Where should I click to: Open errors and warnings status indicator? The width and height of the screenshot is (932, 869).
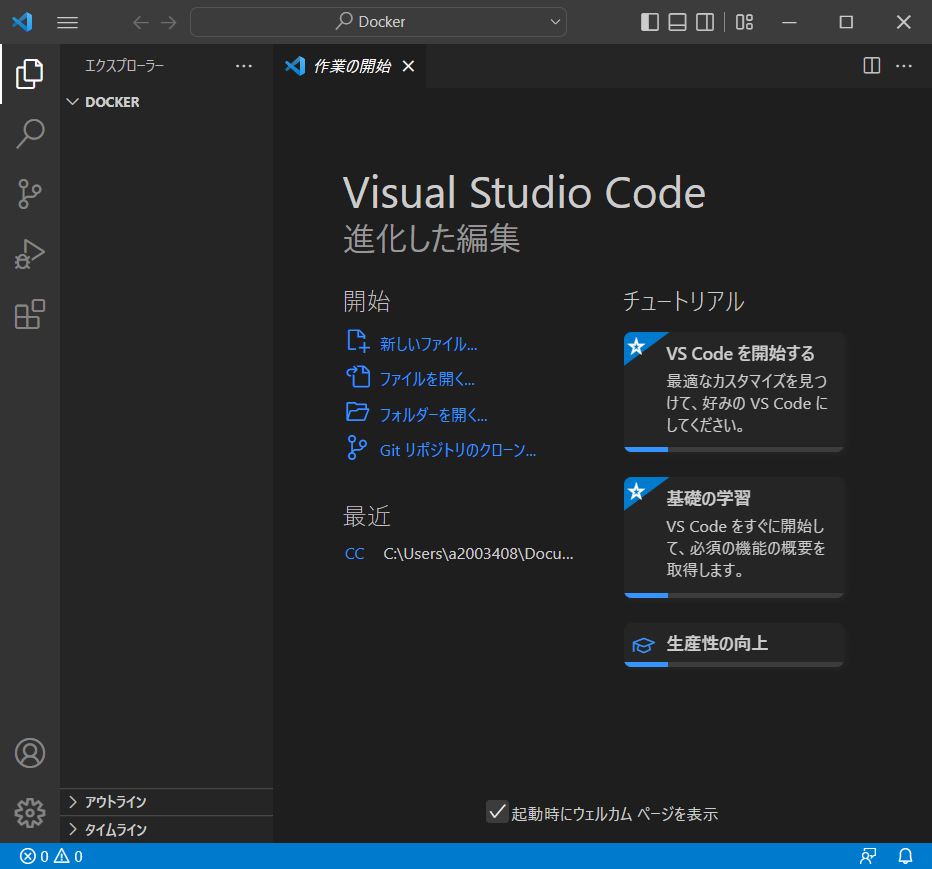pos(51,856)
